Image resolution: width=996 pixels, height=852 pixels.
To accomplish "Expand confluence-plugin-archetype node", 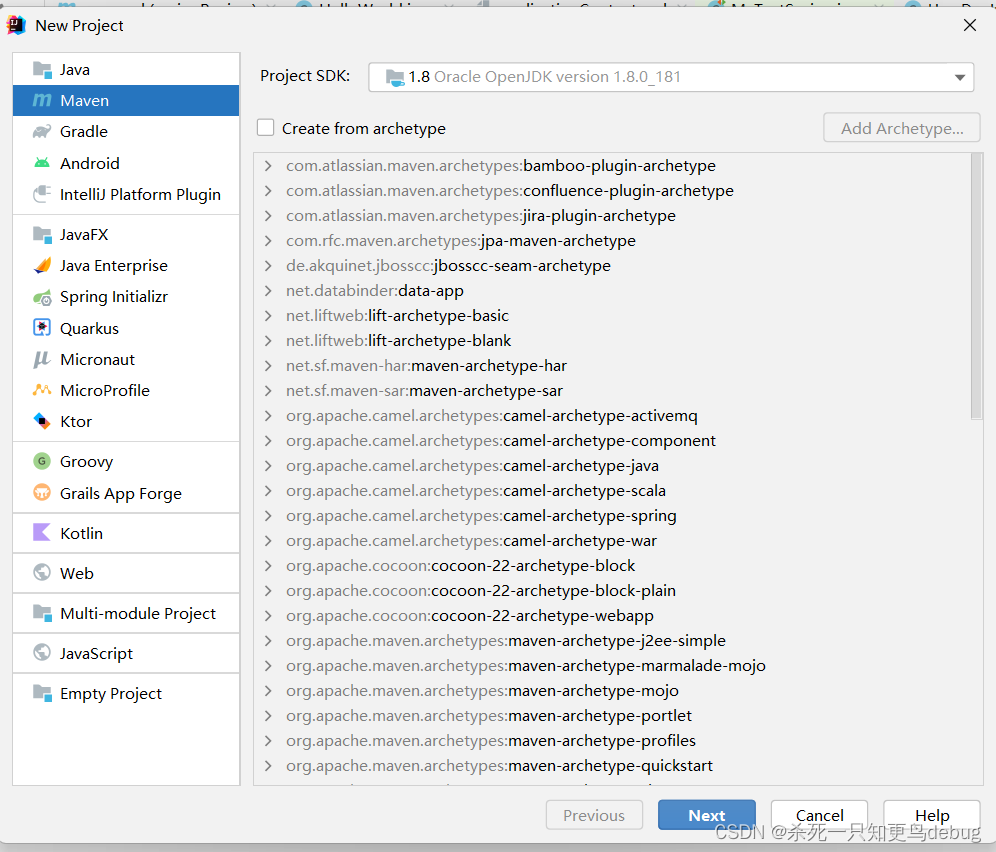I will pos(268,191).
